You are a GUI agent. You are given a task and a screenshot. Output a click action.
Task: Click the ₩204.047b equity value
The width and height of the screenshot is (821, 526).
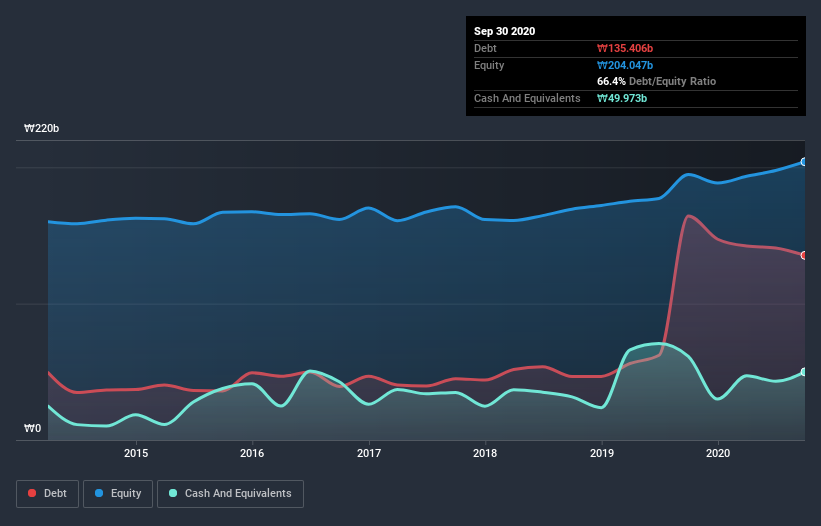[625, 65]
